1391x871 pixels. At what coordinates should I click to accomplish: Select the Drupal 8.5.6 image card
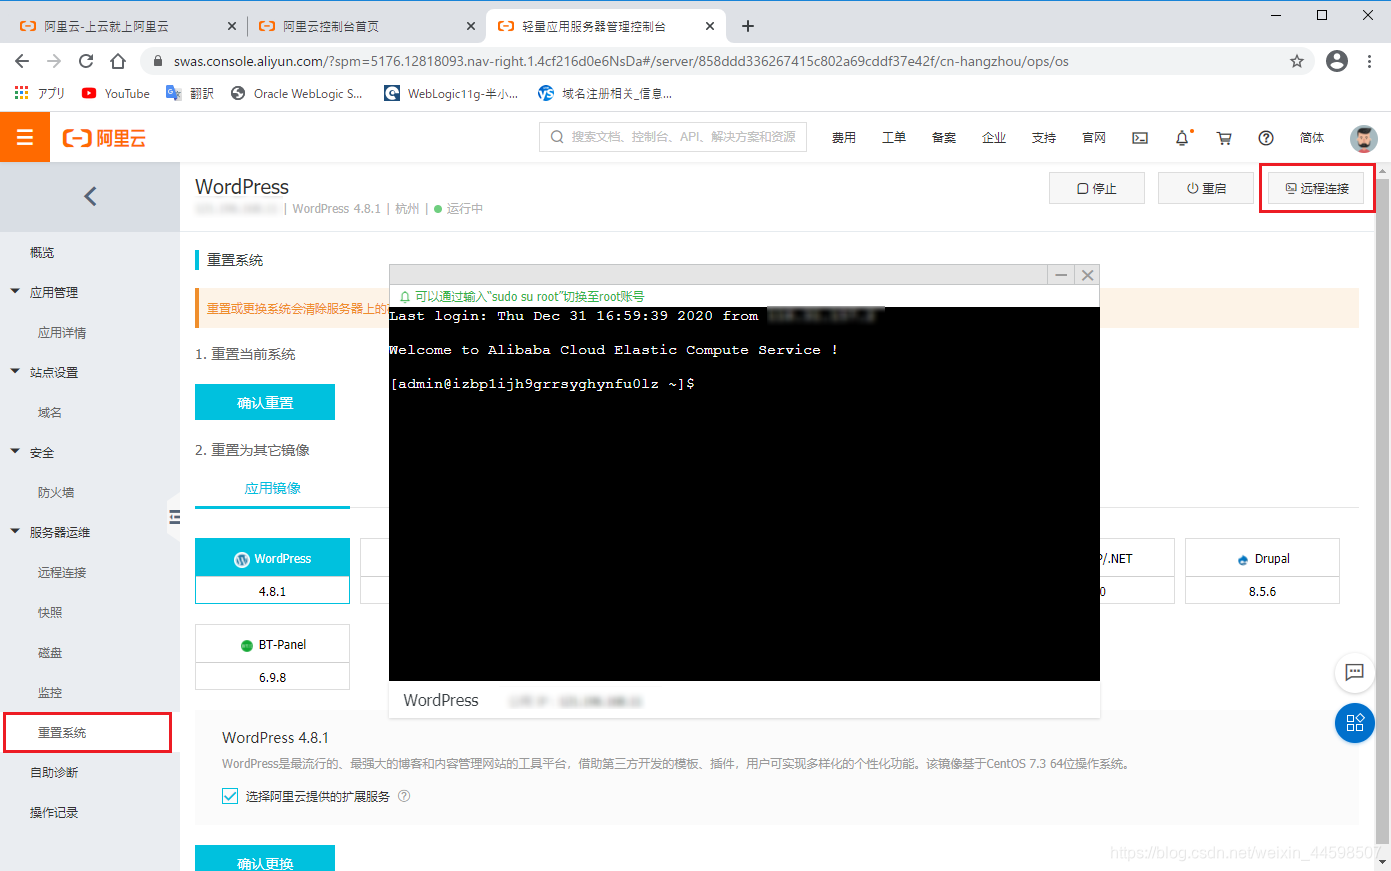pos(1262,571)
